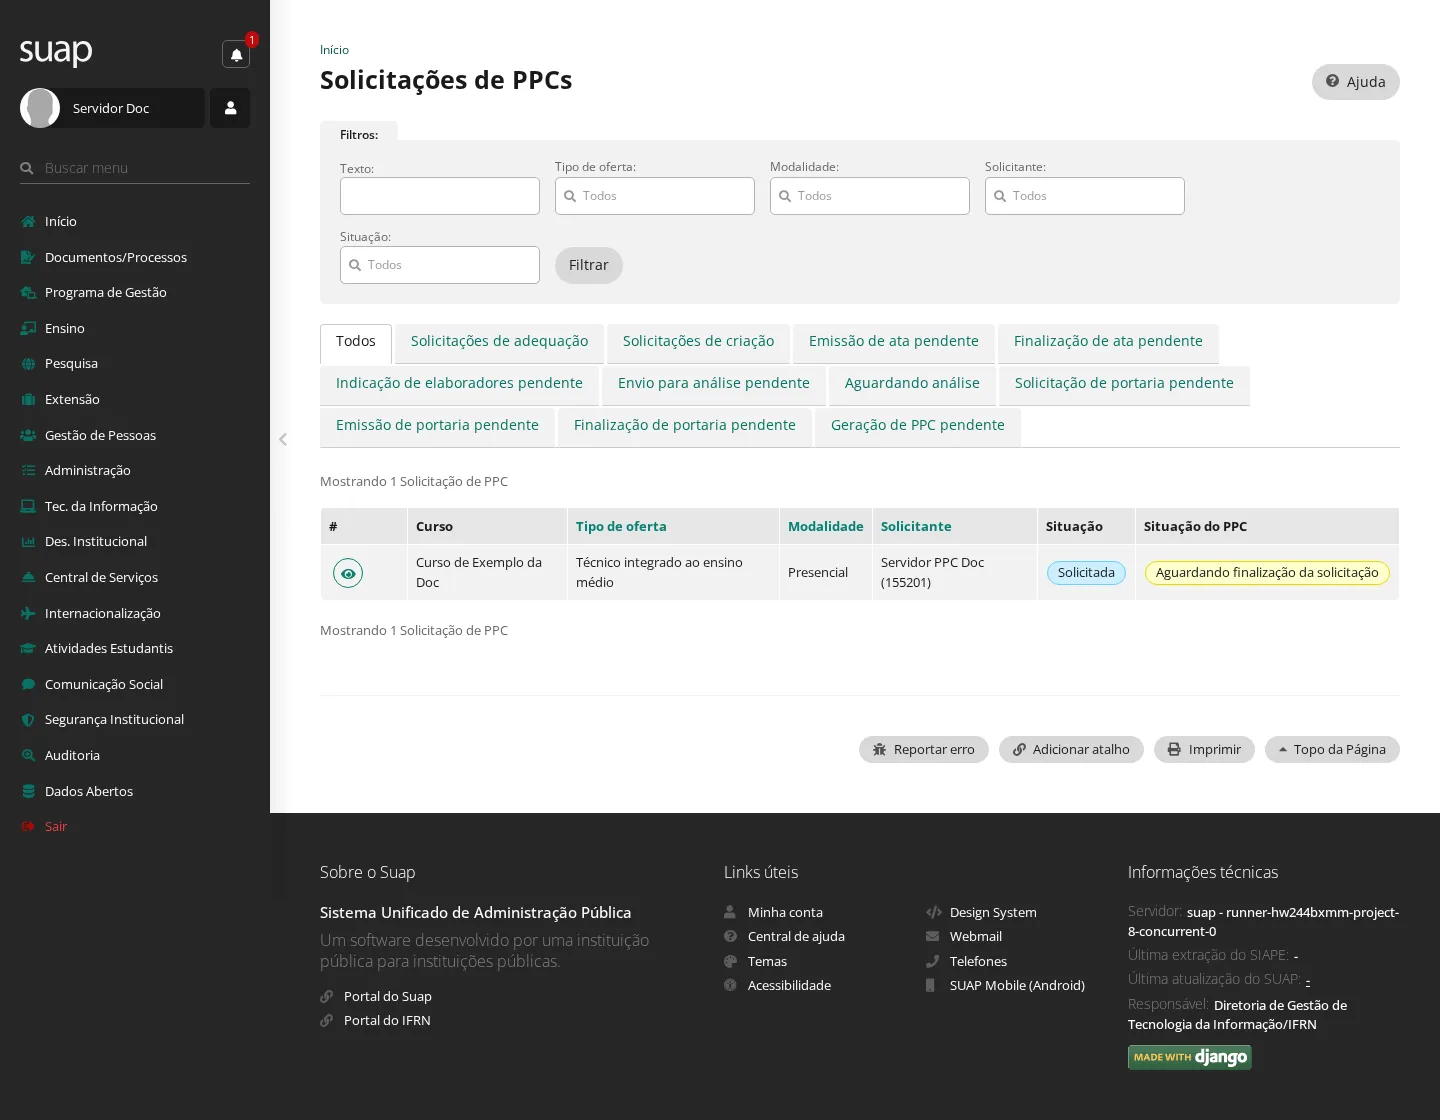Switch to Solicitações de adequação tab

pos(499,342)
